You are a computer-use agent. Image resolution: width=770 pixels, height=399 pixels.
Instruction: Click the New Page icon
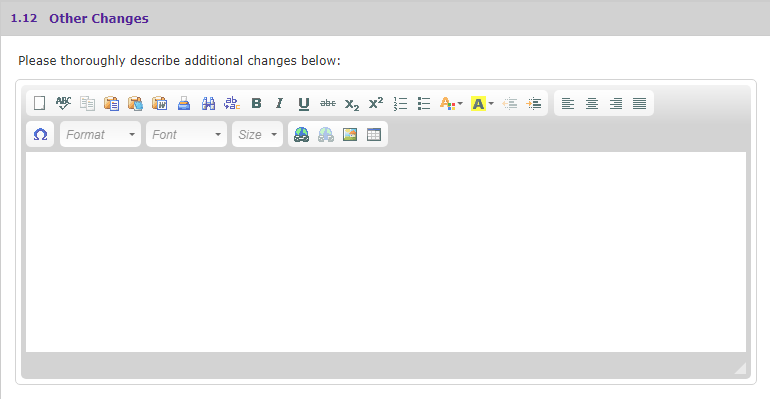point(39,104)
